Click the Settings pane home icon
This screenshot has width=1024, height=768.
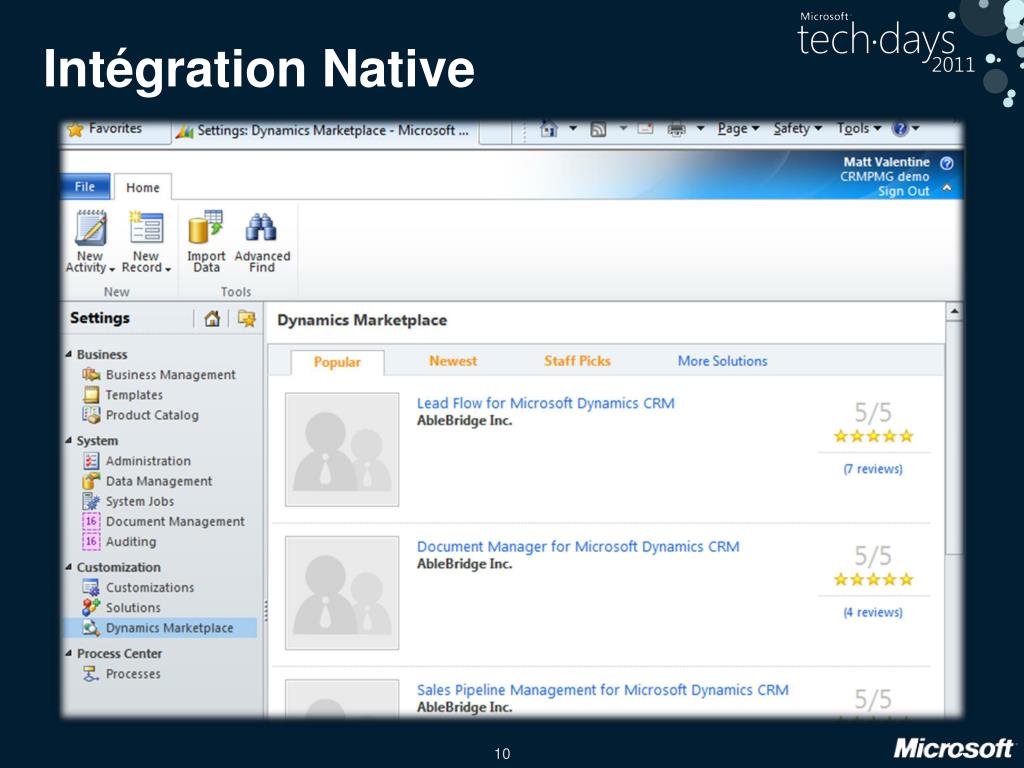[x=212, y=319]
